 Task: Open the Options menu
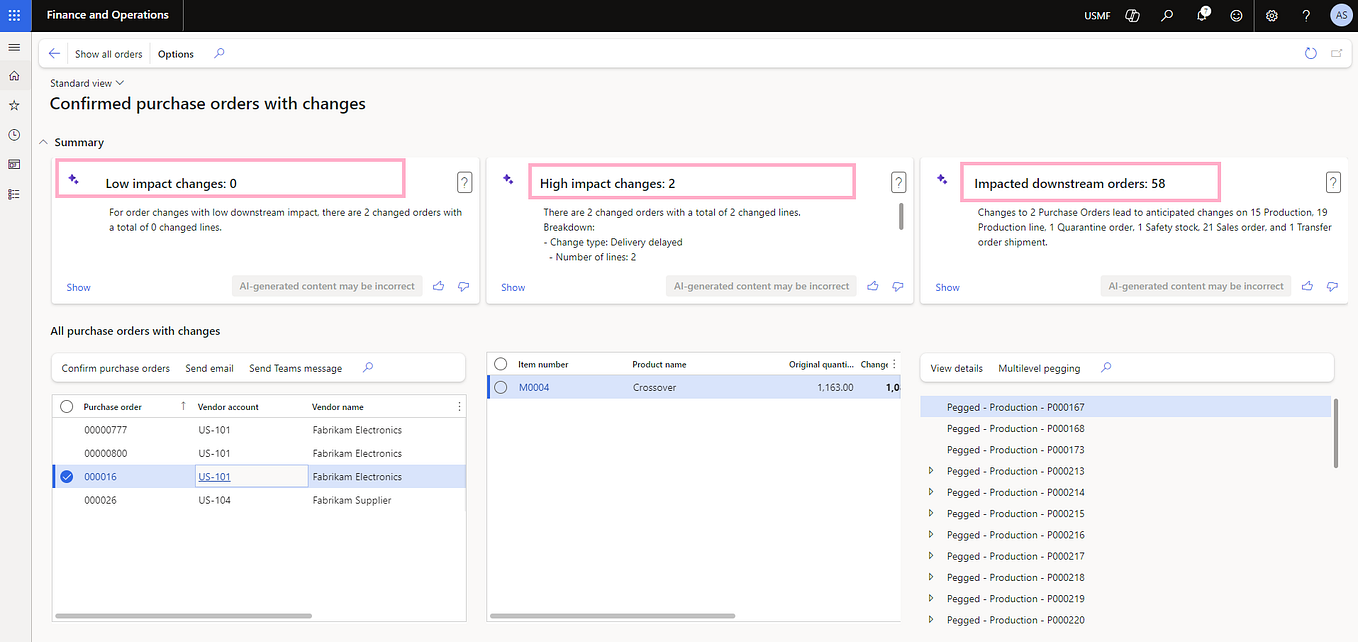(x=175, y=53)
